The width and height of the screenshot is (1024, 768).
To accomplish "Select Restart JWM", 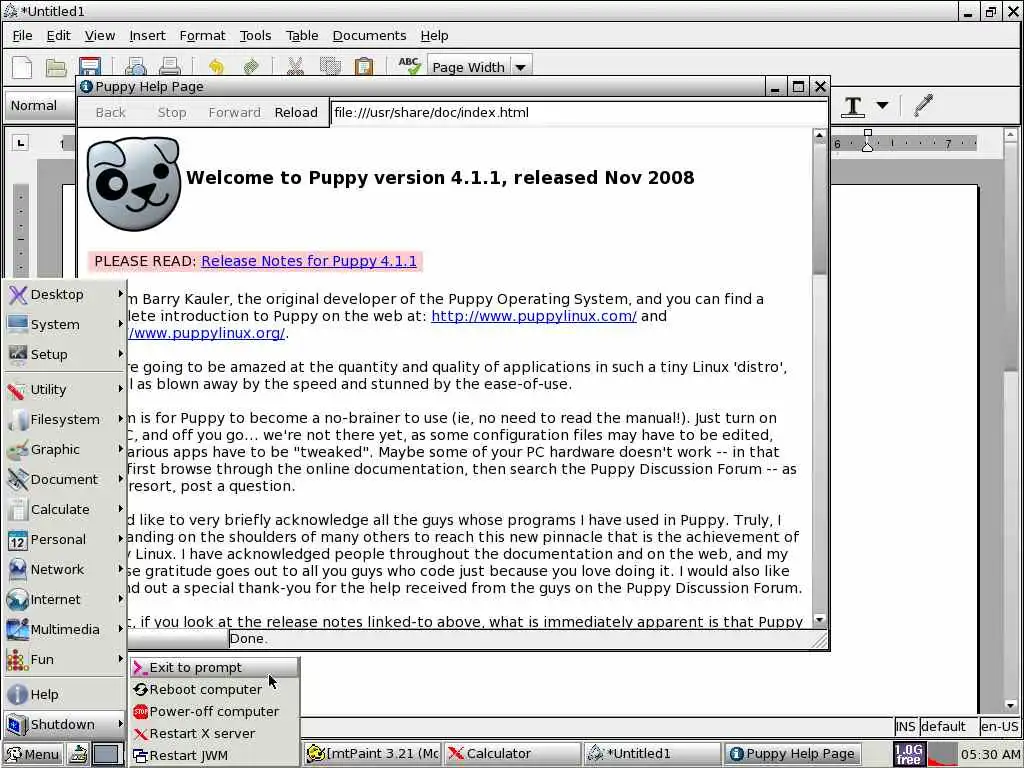I will (x=215, y=756).
